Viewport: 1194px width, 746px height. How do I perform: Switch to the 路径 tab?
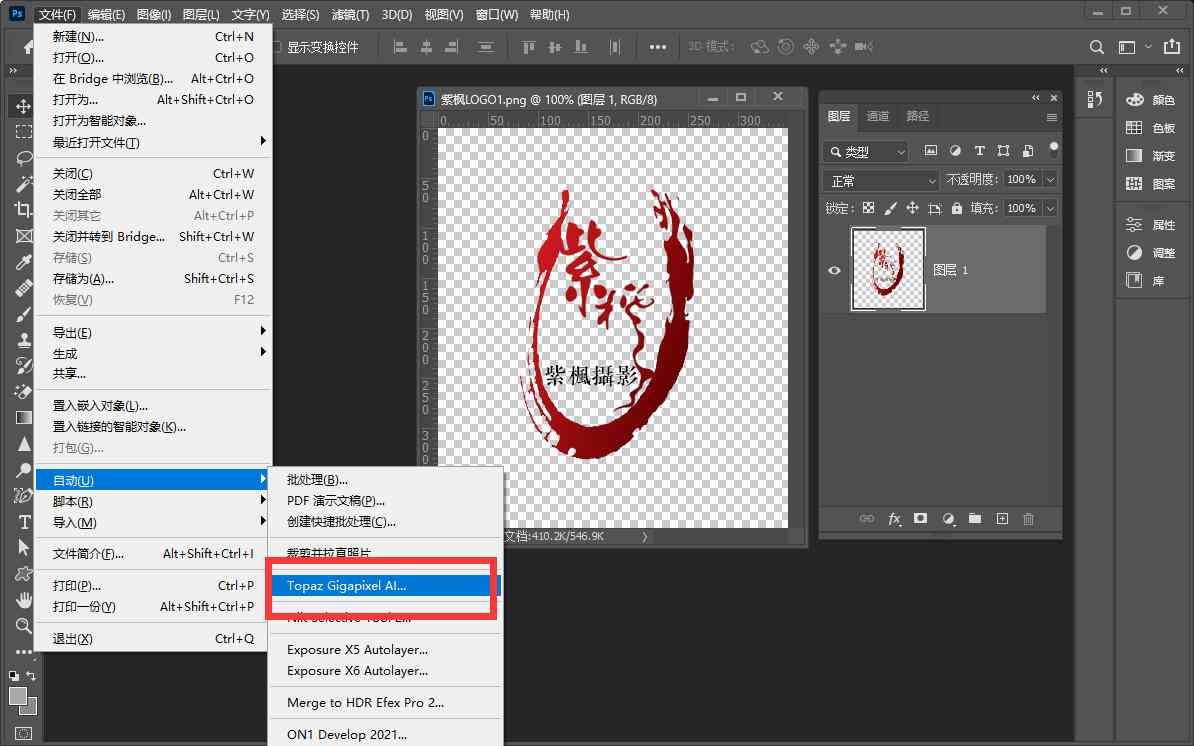[x=918, y=116]
